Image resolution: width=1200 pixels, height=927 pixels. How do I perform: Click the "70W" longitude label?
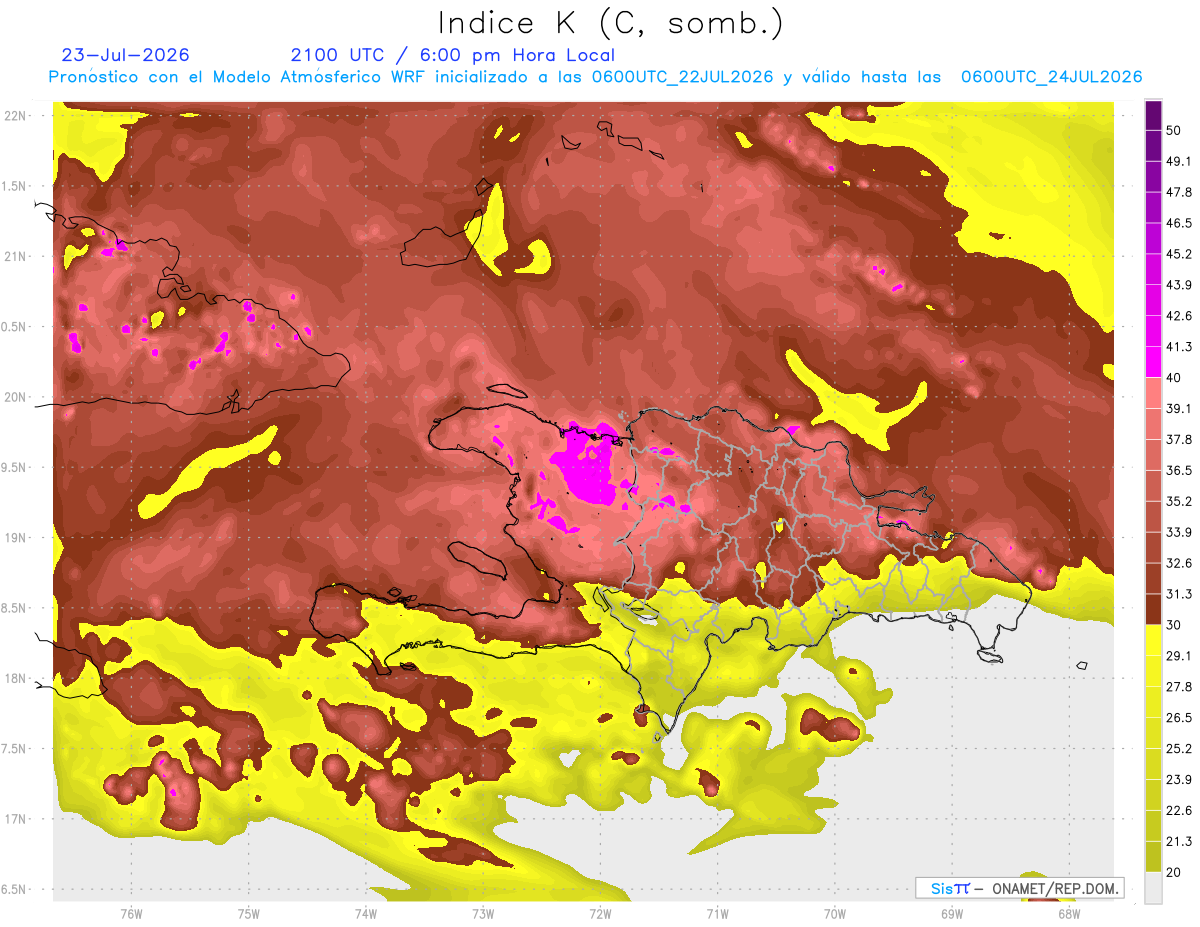click(x=834, y=913)
